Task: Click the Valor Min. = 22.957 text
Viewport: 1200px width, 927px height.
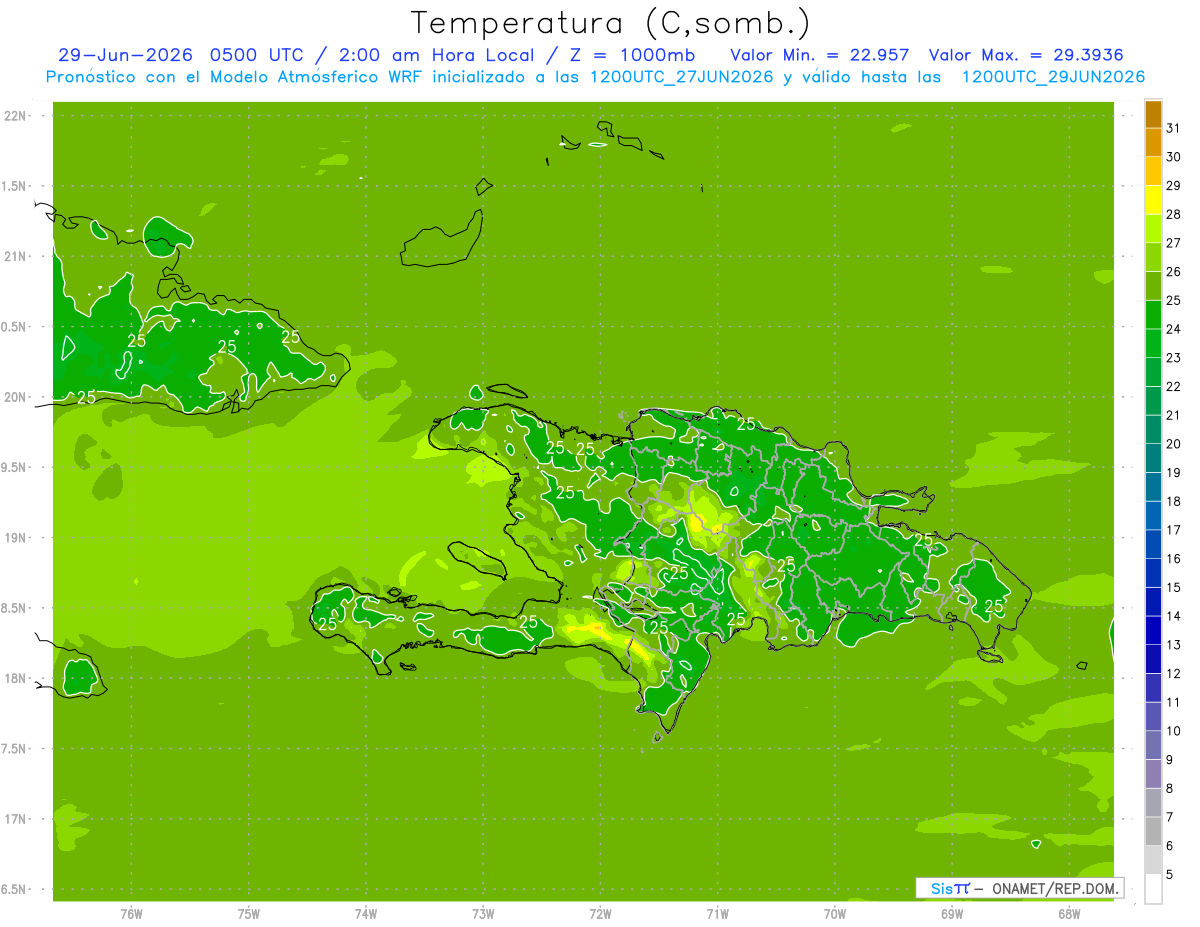Action: pos(820,55)
